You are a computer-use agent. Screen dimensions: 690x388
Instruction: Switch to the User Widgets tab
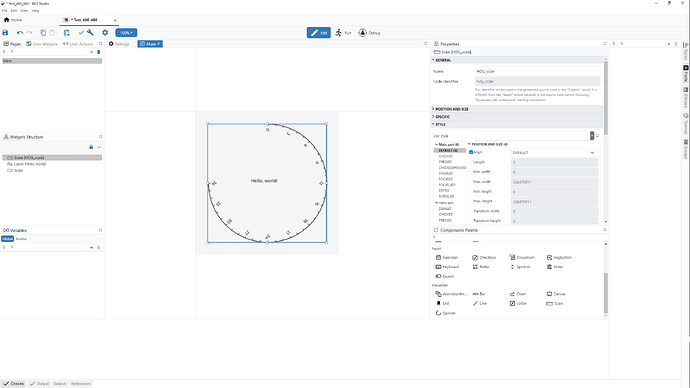click(x=42, y=44)
